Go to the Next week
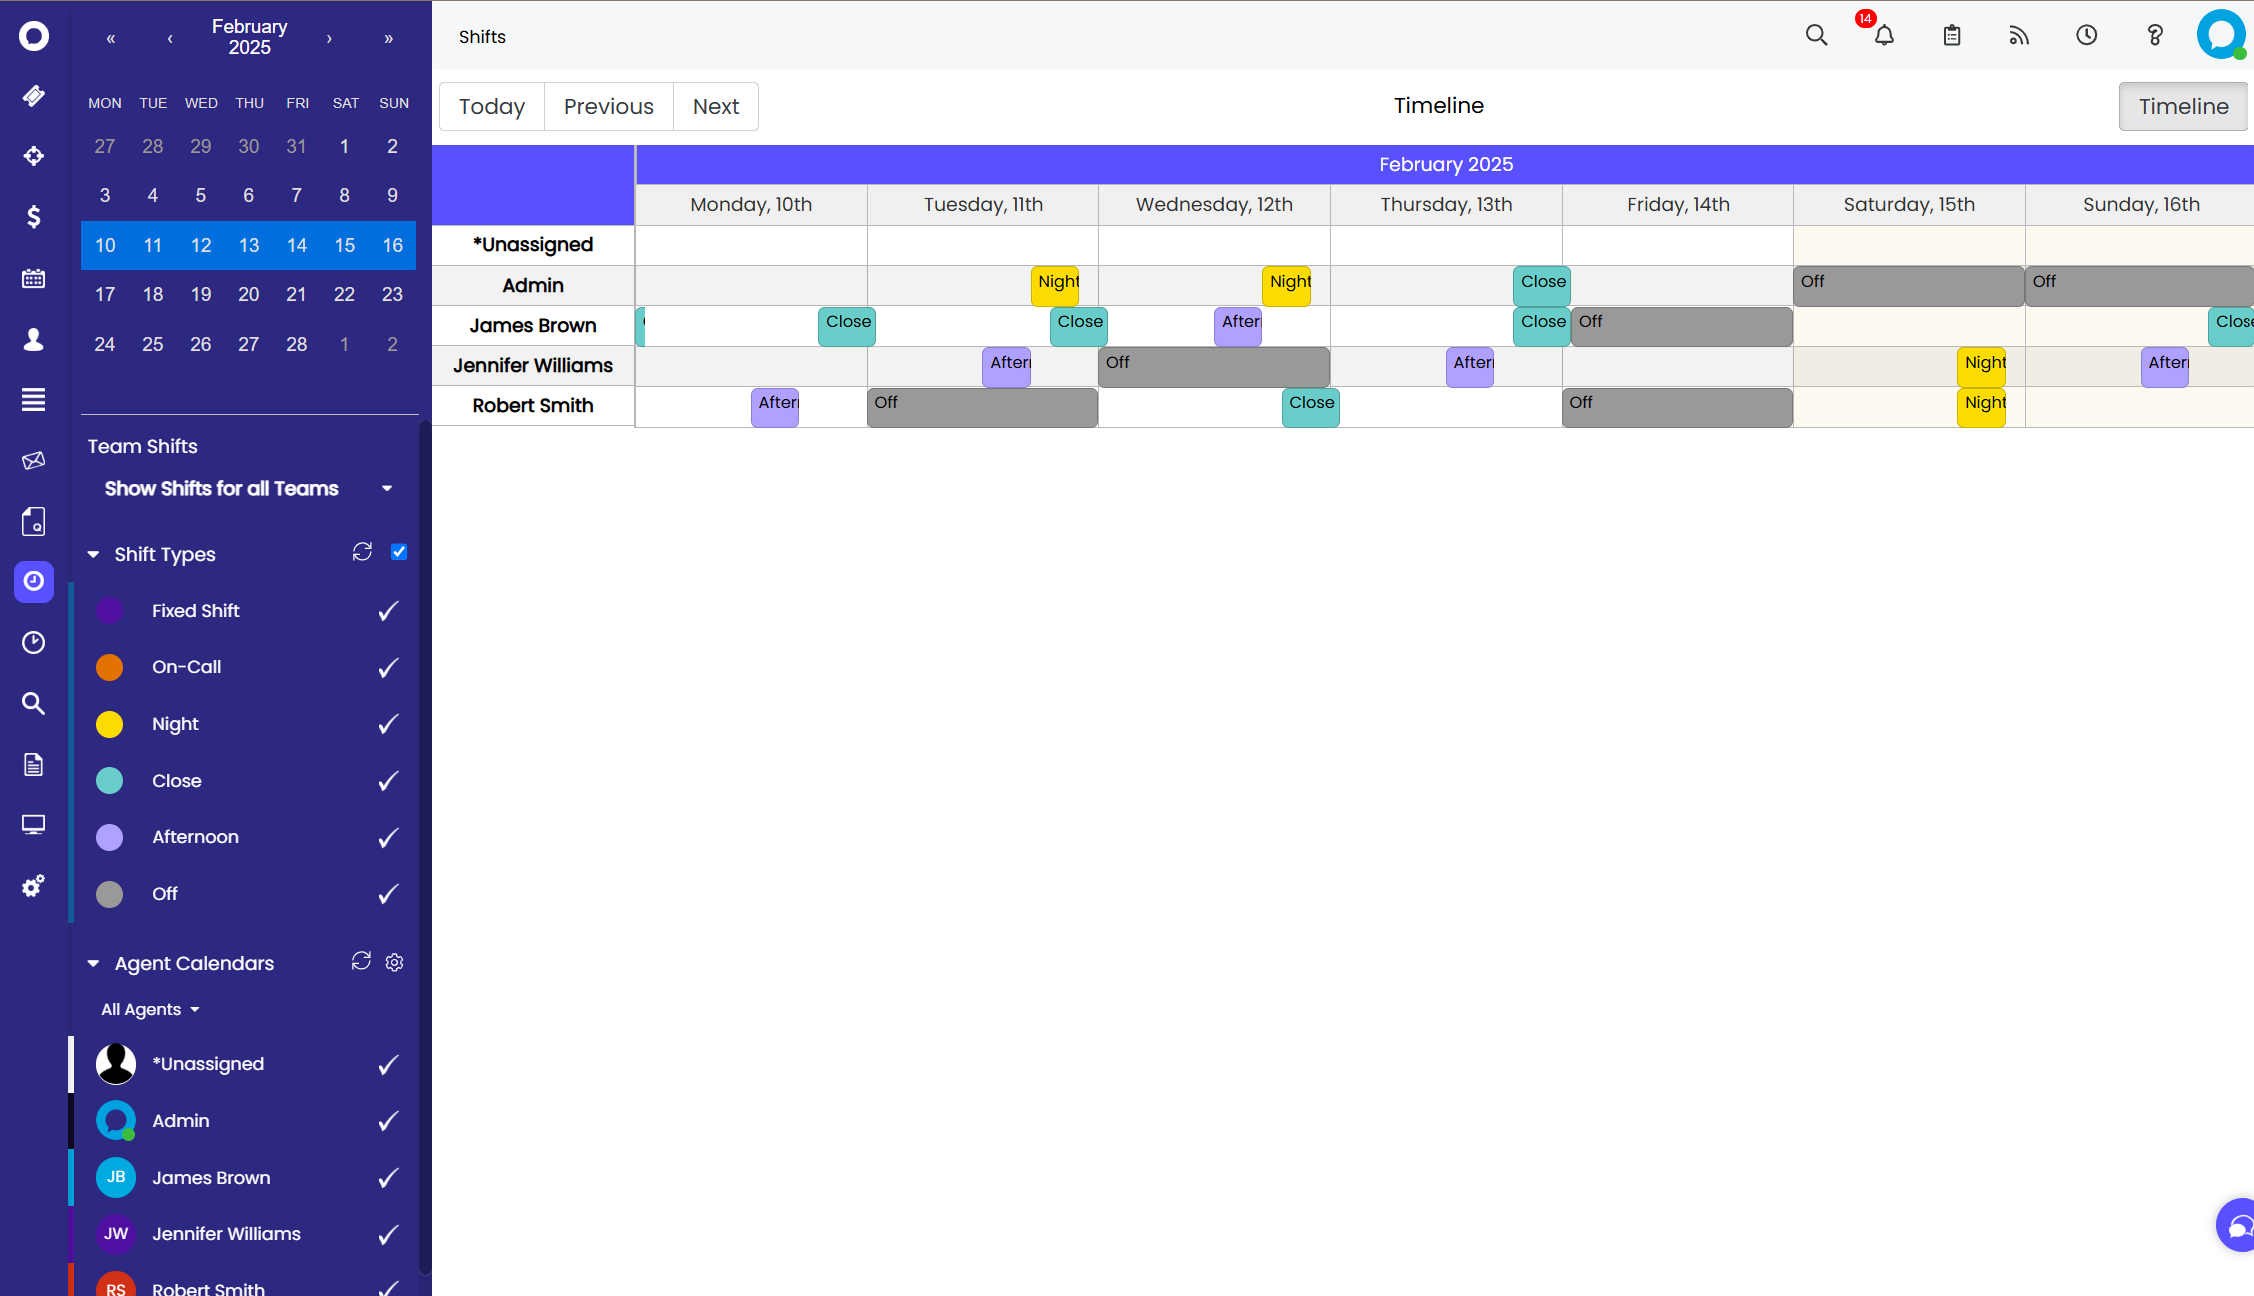The image size is (2254, 1296). click(x=716, y=107)
